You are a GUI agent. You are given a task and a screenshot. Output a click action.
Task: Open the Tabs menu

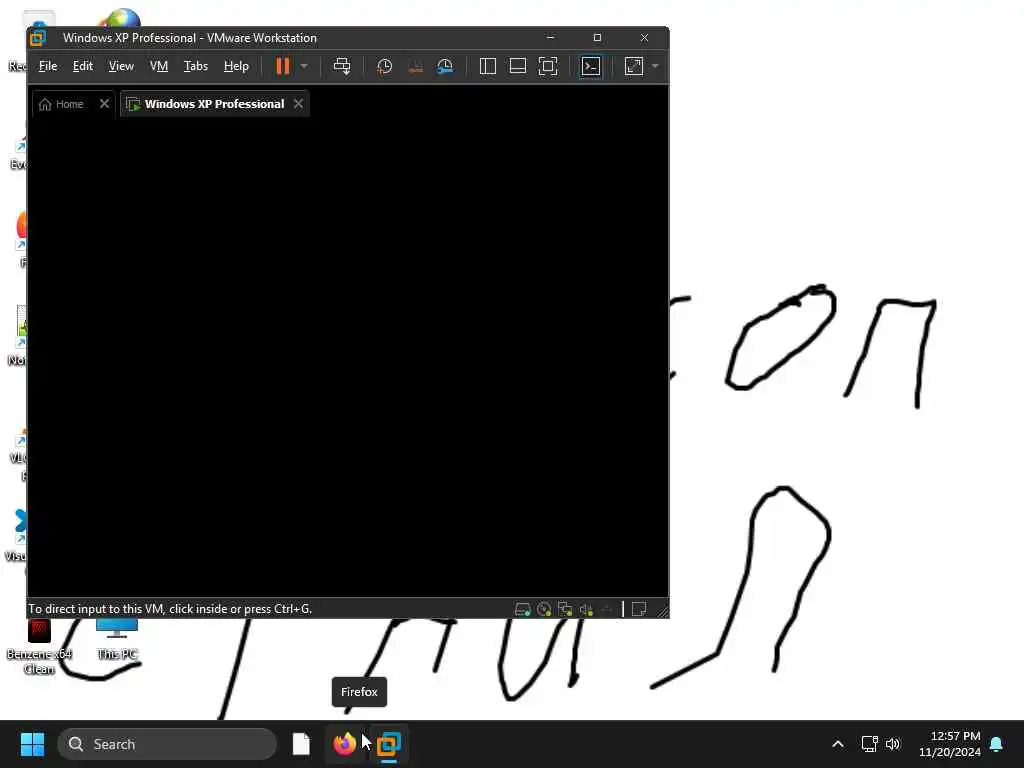click(x=195, y=66)
